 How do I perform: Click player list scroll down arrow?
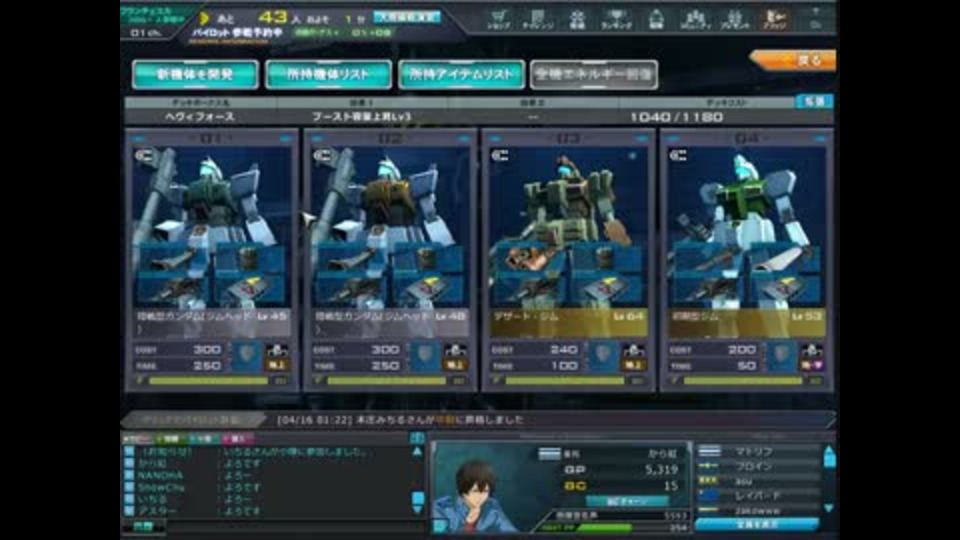pyautogui.click(x=829, y=508)
